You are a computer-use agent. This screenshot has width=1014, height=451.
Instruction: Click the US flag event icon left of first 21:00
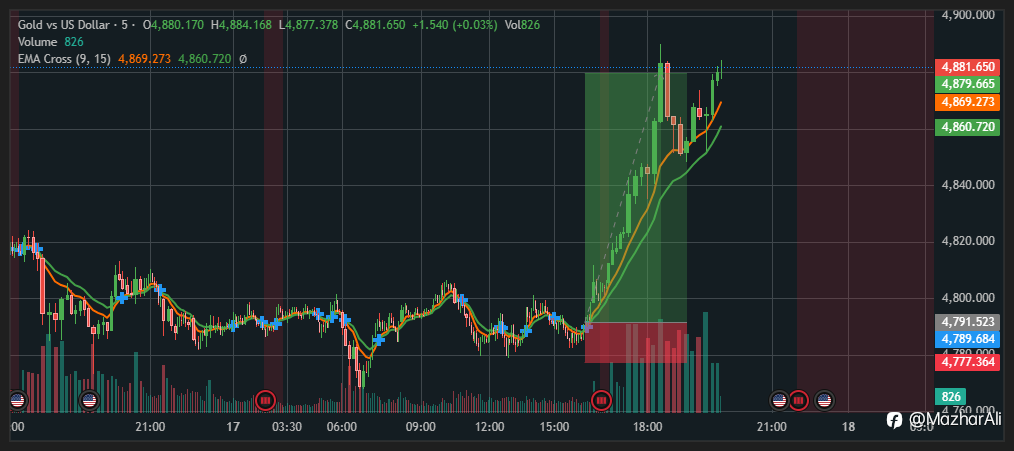(x=89, y=401)
